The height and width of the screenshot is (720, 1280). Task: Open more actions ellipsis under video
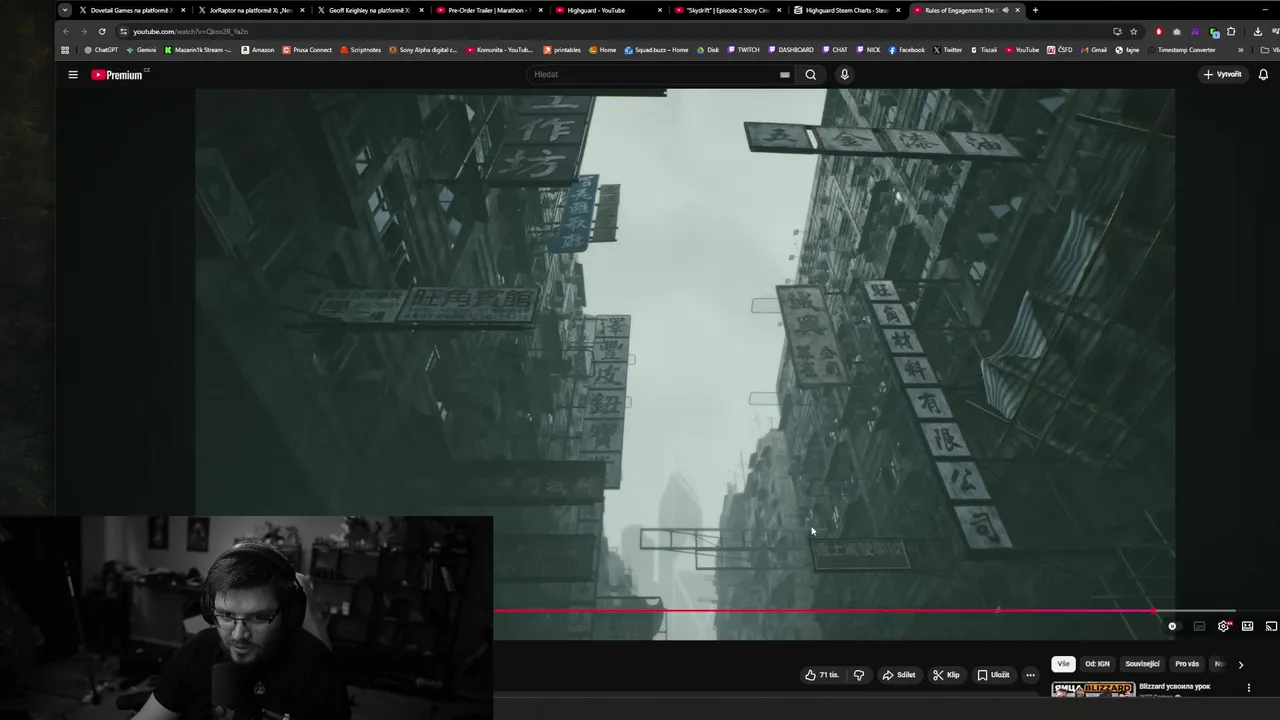click(x=1030, y=675)
